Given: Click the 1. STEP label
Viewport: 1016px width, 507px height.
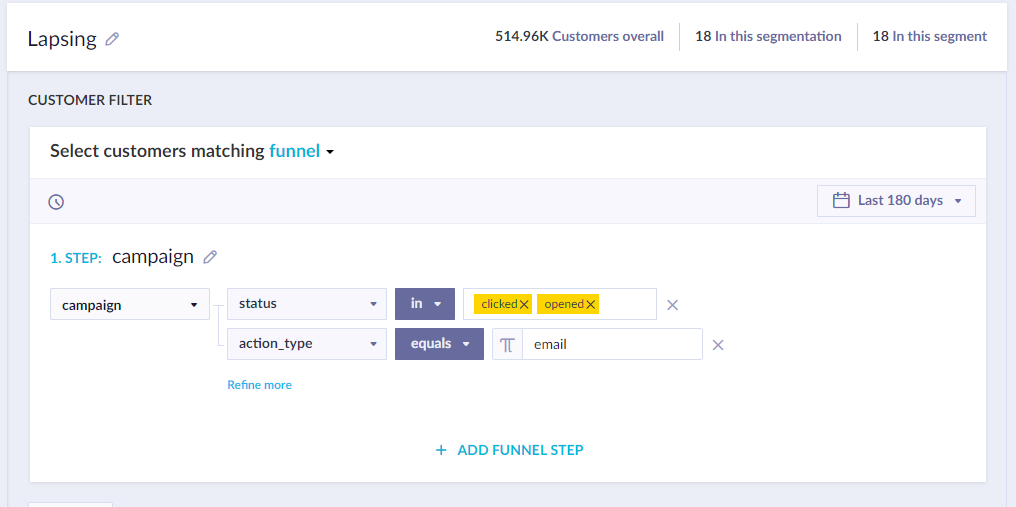Looking at the screenshot, I should 76,258.
